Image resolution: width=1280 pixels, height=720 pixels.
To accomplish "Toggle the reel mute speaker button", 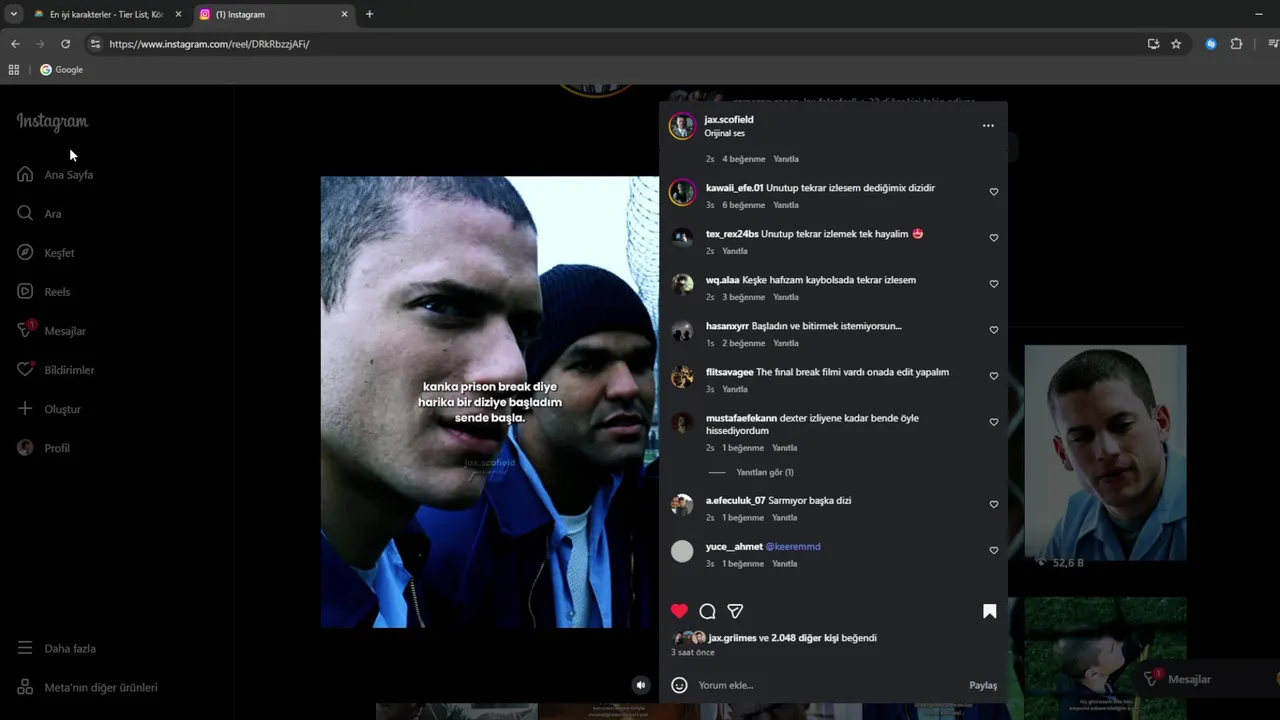I will pyautogui.click(x=641, y=685).
